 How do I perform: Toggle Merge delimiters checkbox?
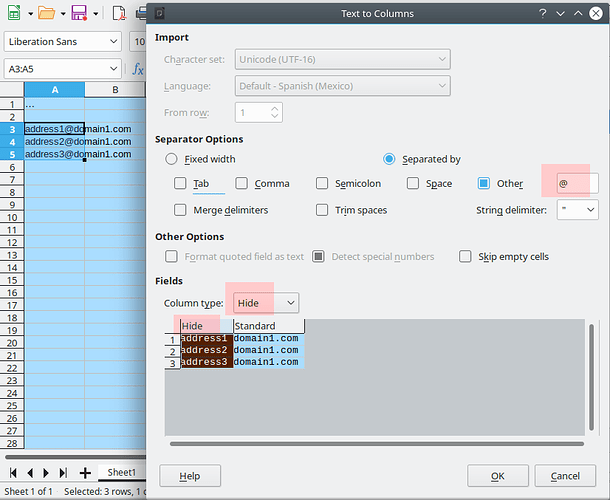pos(180,210)
